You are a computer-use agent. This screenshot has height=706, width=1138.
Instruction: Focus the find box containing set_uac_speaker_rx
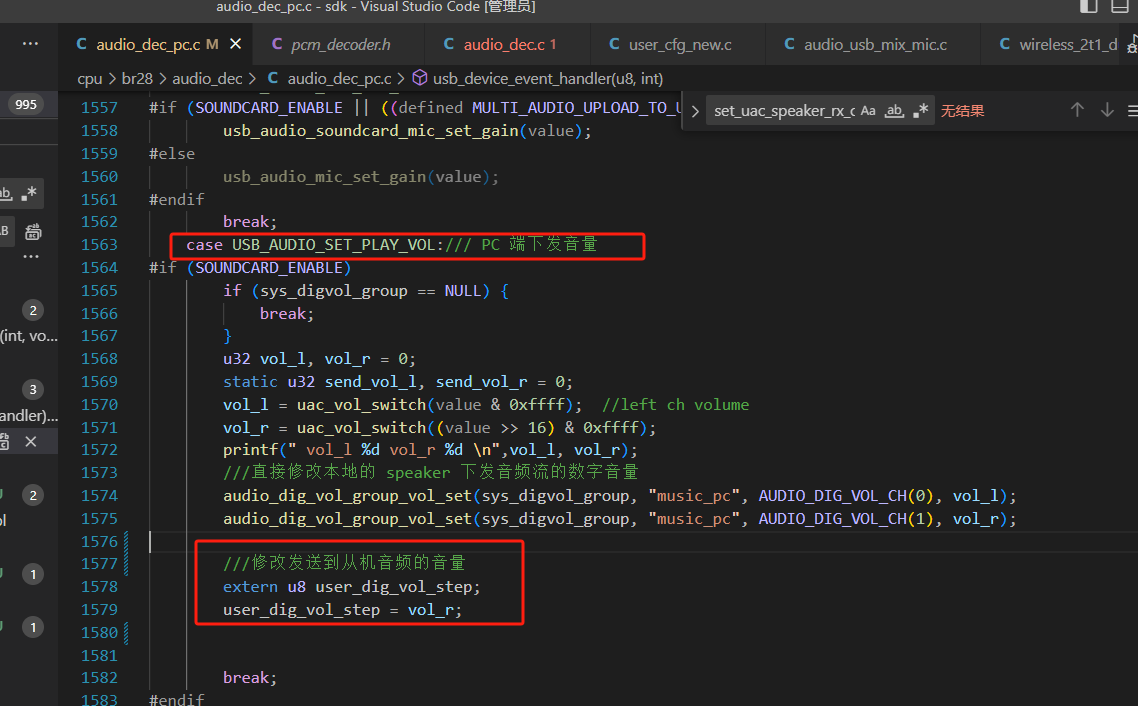tap(784, 111)
